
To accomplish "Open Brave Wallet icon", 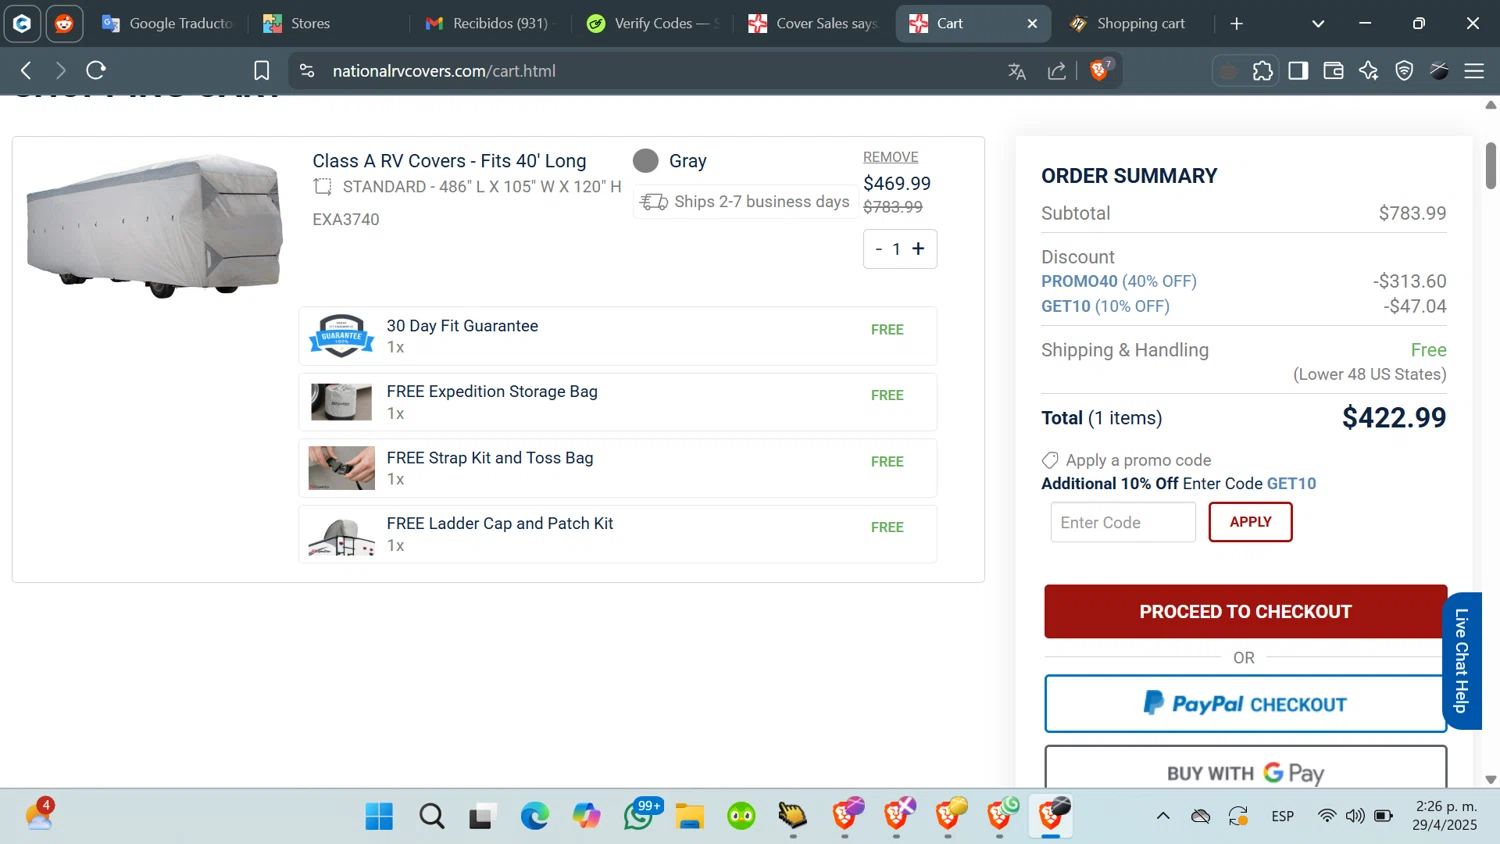I will (x=1333, y=71).
